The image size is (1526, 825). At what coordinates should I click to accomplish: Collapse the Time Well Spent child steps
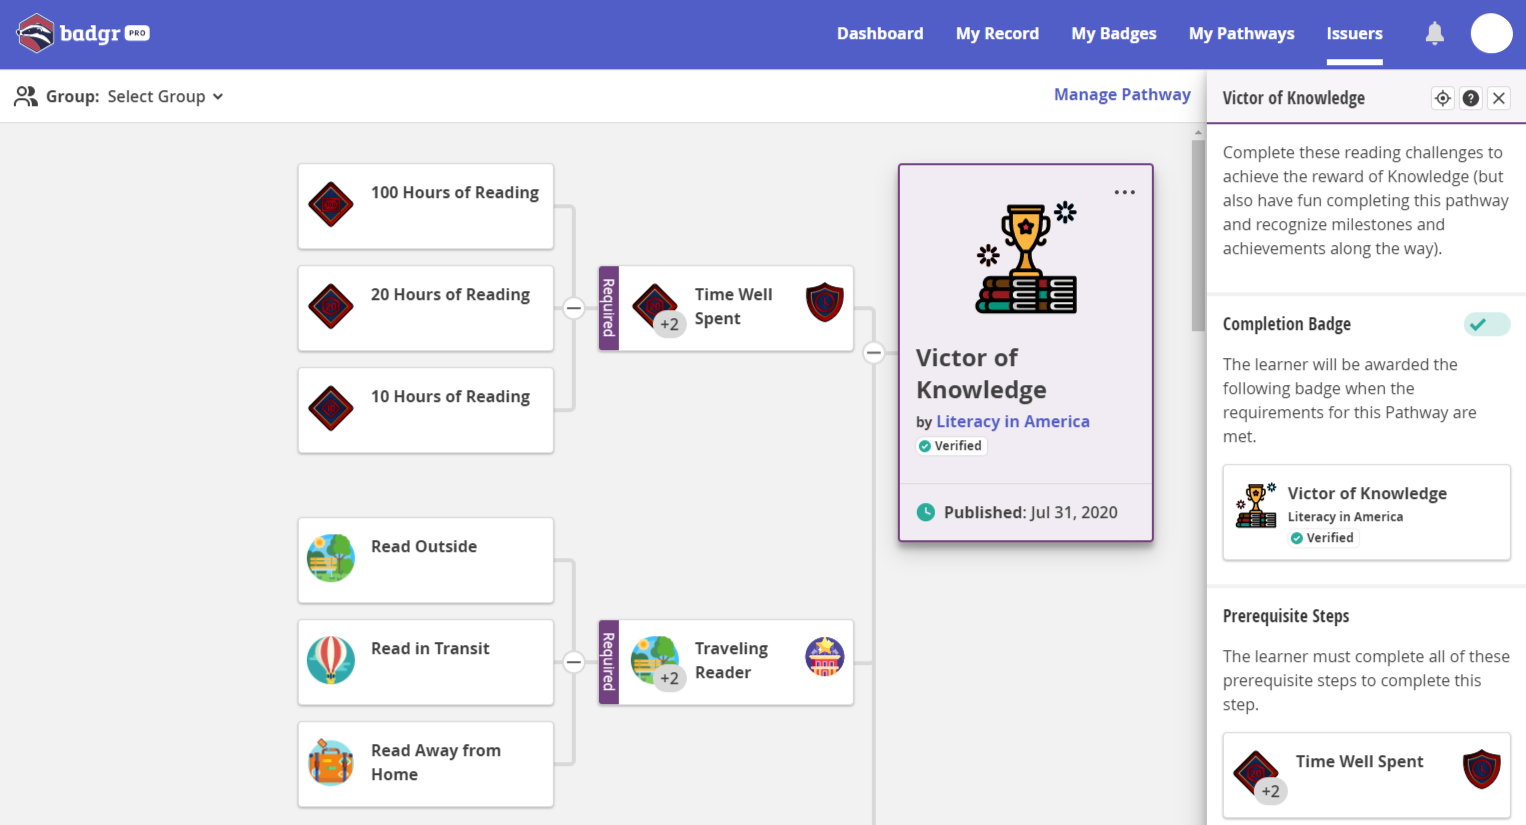click(x=574, y=308)
